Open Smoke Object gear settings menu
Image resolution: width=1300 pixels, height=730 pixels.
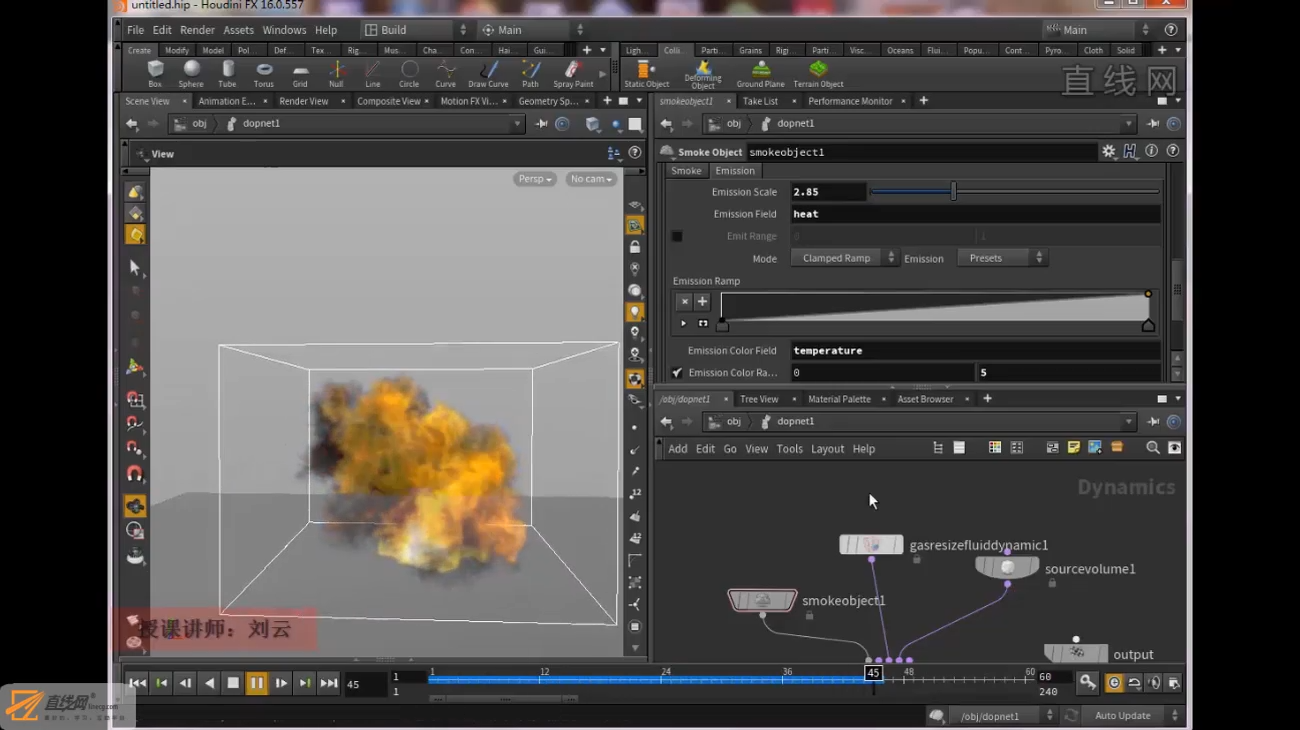tap(1109, 152)
